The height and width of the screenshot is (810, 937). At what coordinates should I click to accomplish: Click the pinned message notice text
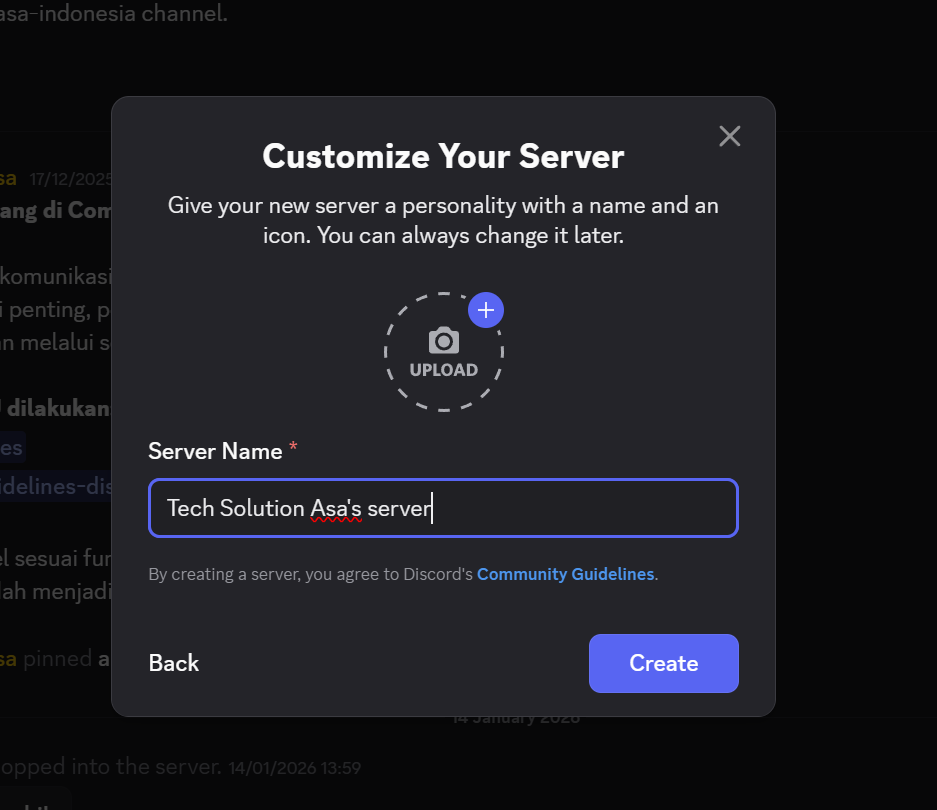coord(60,659)
